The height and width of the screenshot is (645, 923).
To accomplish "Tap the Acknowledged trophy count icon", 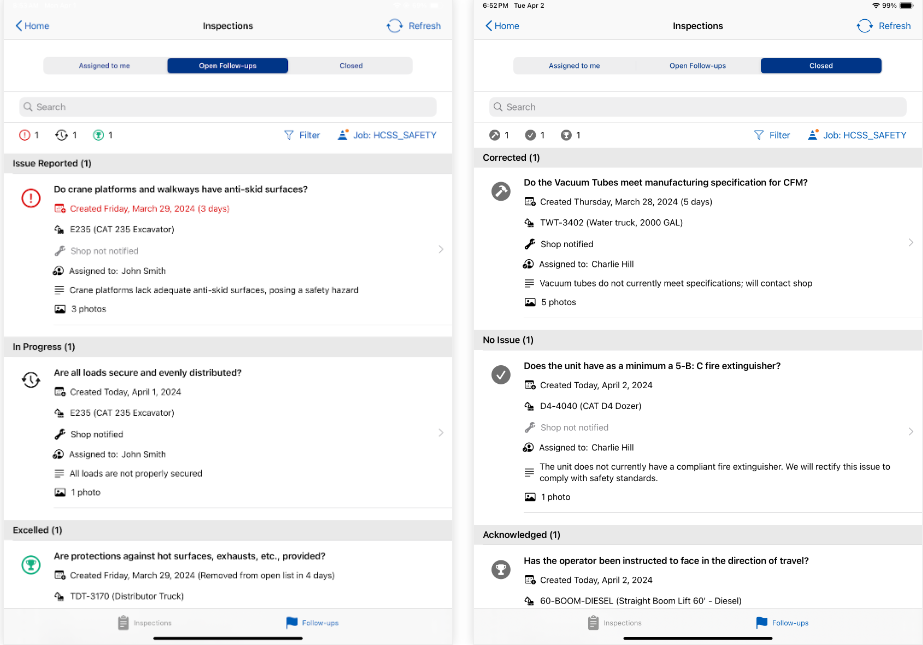I will [567, 135].
